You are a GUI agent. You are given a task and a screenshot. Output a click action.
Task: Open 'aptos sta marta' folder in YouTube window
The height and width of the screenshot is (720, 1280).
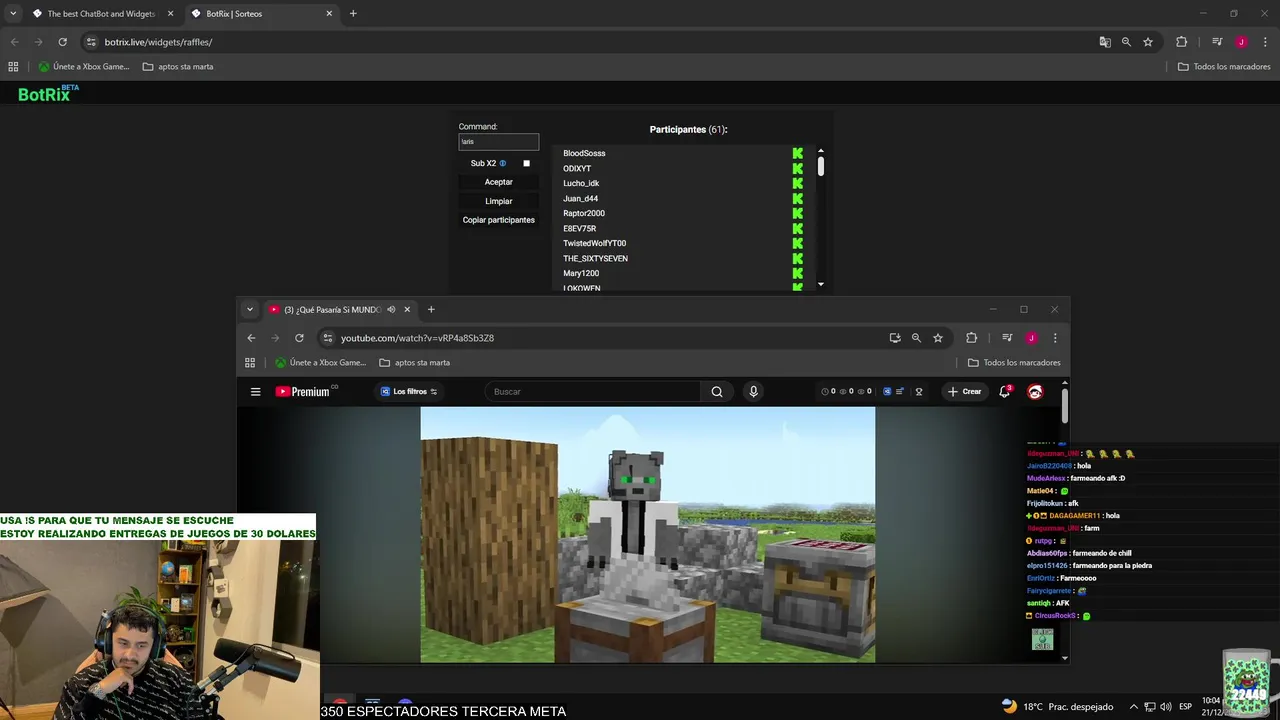click(x=414, y=363)
